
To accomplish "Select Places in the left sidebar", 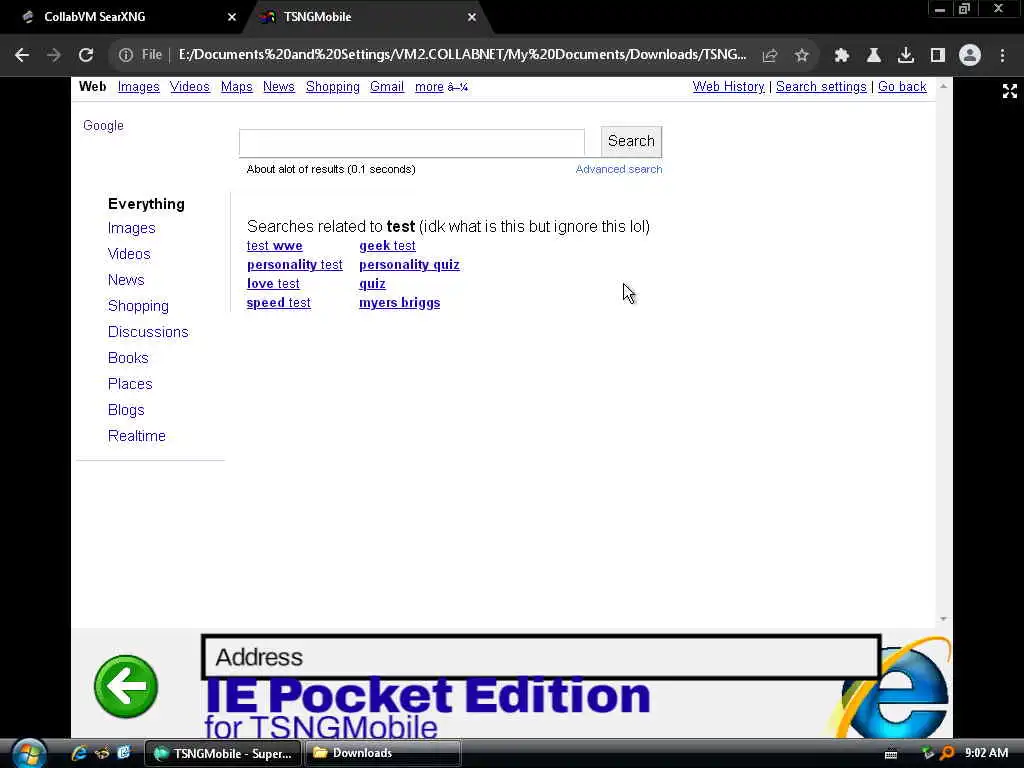I will 130,384.
